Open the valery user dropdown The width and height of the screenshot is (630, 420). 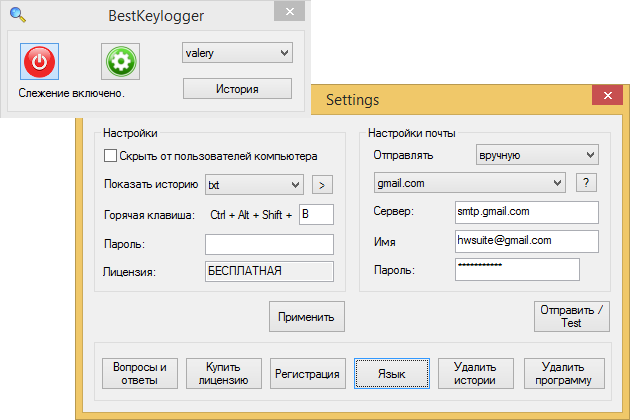(x=237, y=53)
